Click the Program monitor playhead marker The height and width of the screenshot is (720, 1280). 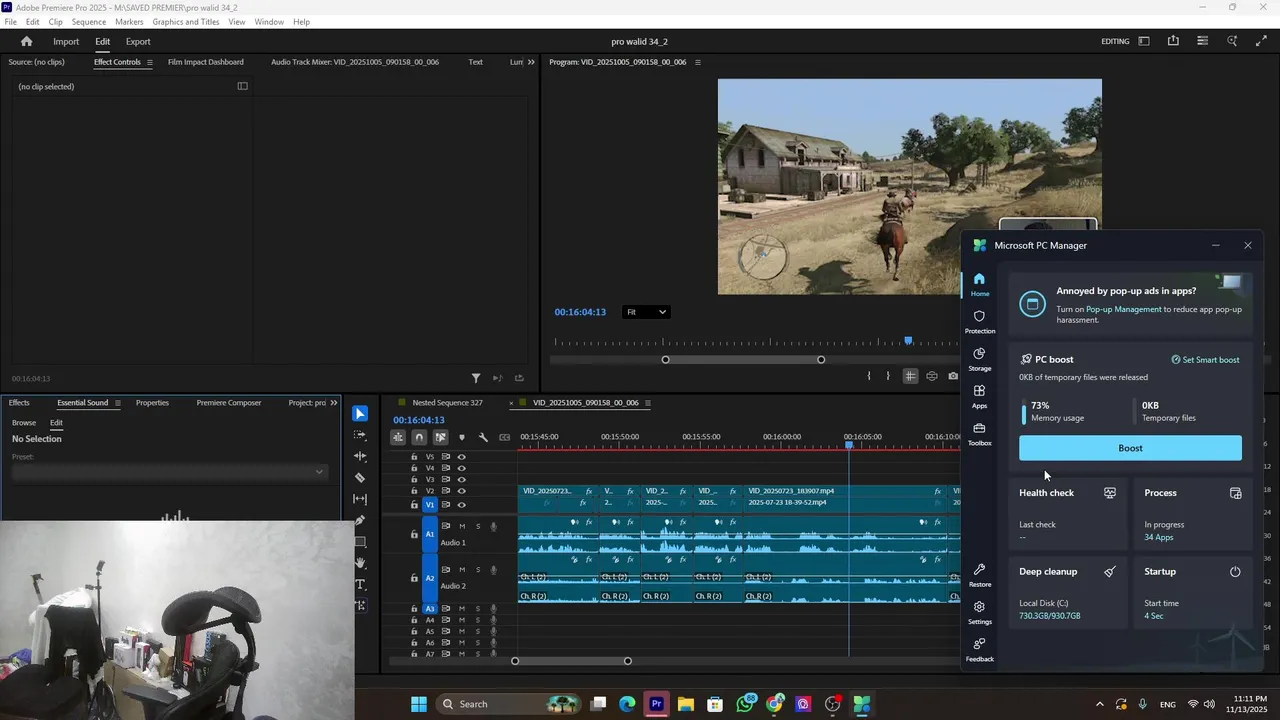(x=908, y=342)
